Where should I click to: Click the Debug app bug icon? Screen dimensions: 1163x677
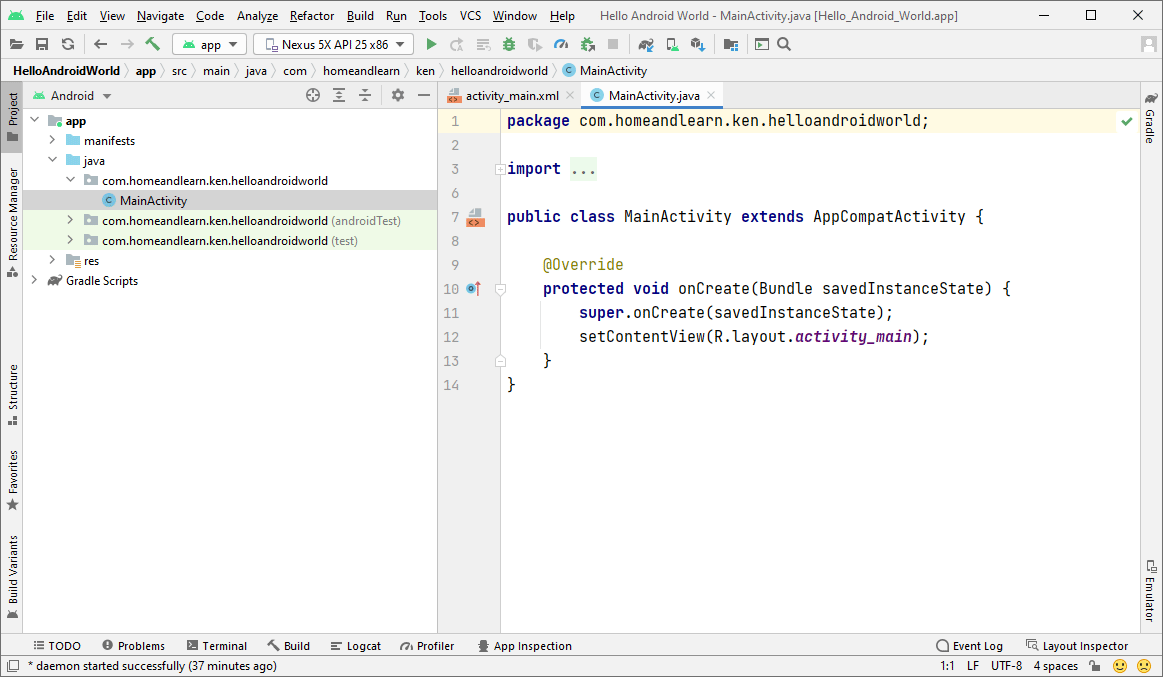[509, 44]
